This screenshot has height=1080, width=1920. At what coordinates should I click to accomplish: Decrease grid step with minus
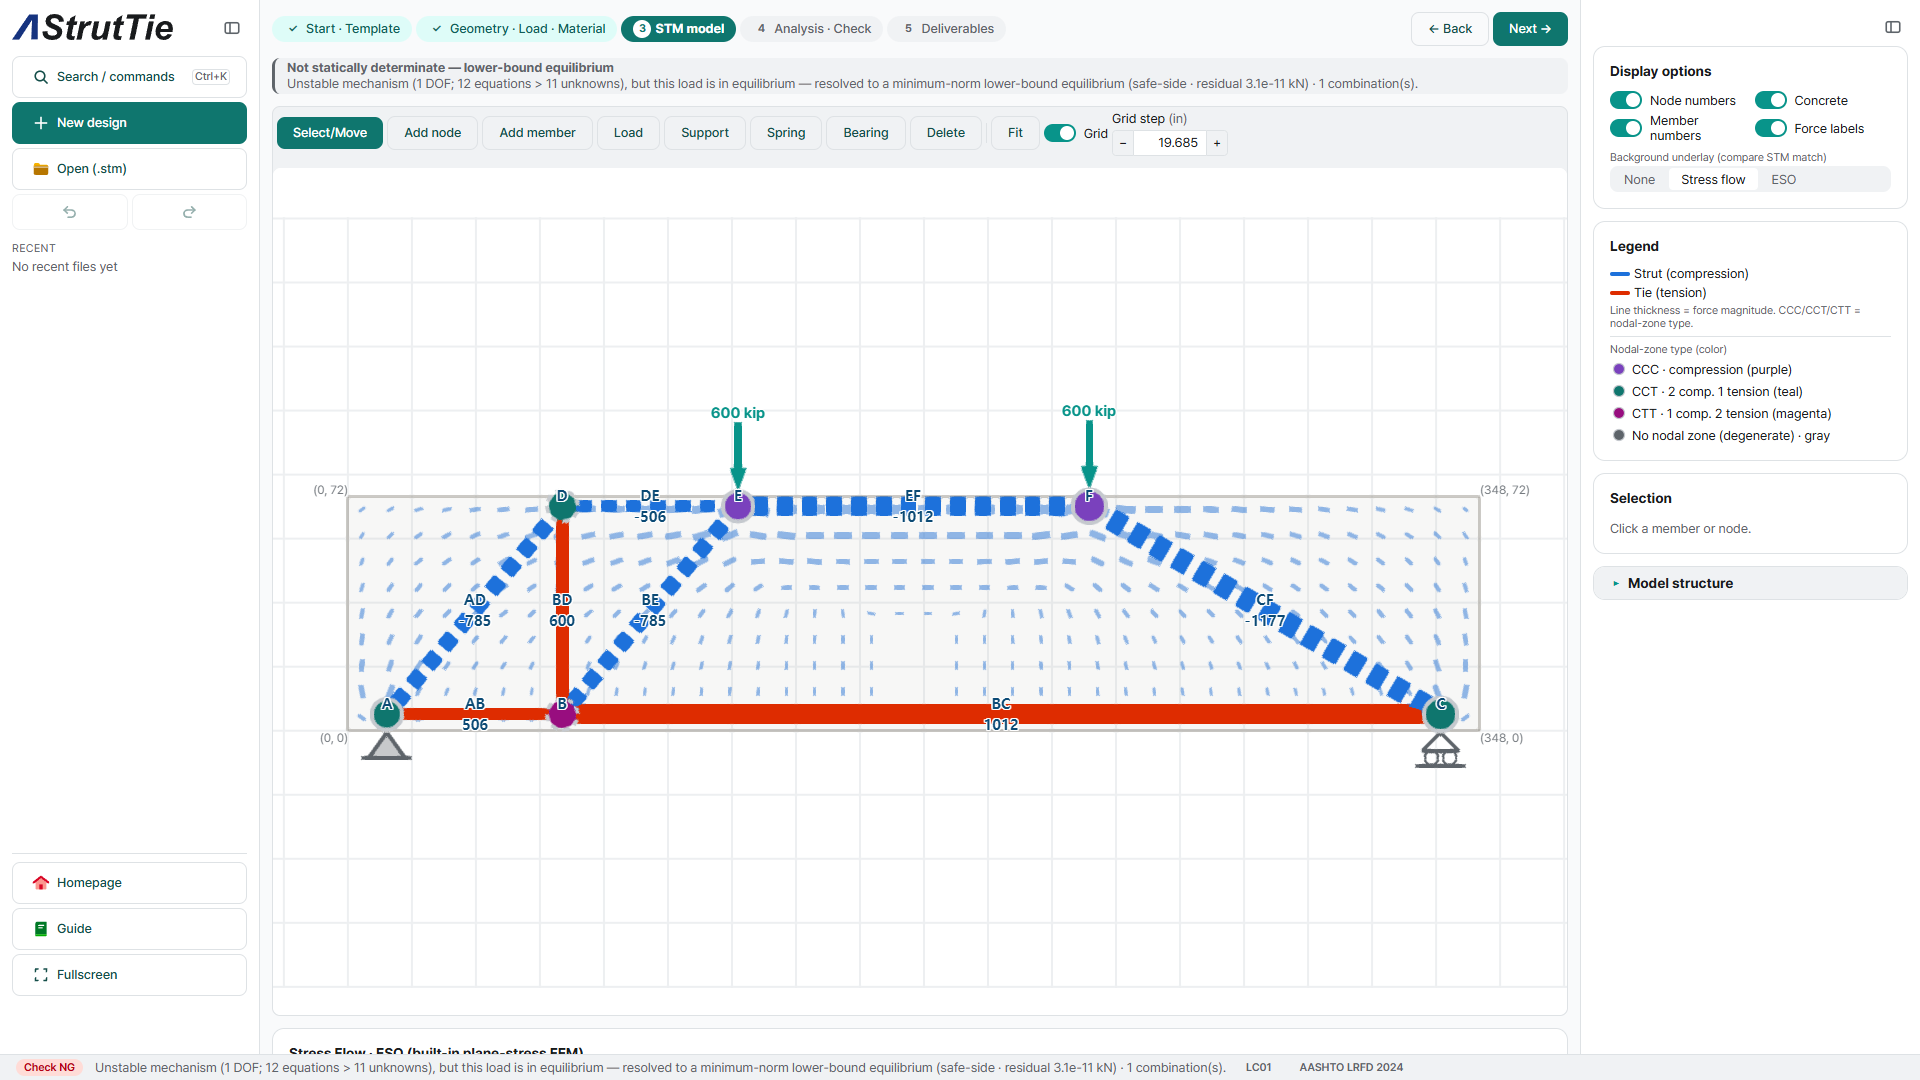pos(1123,143)
